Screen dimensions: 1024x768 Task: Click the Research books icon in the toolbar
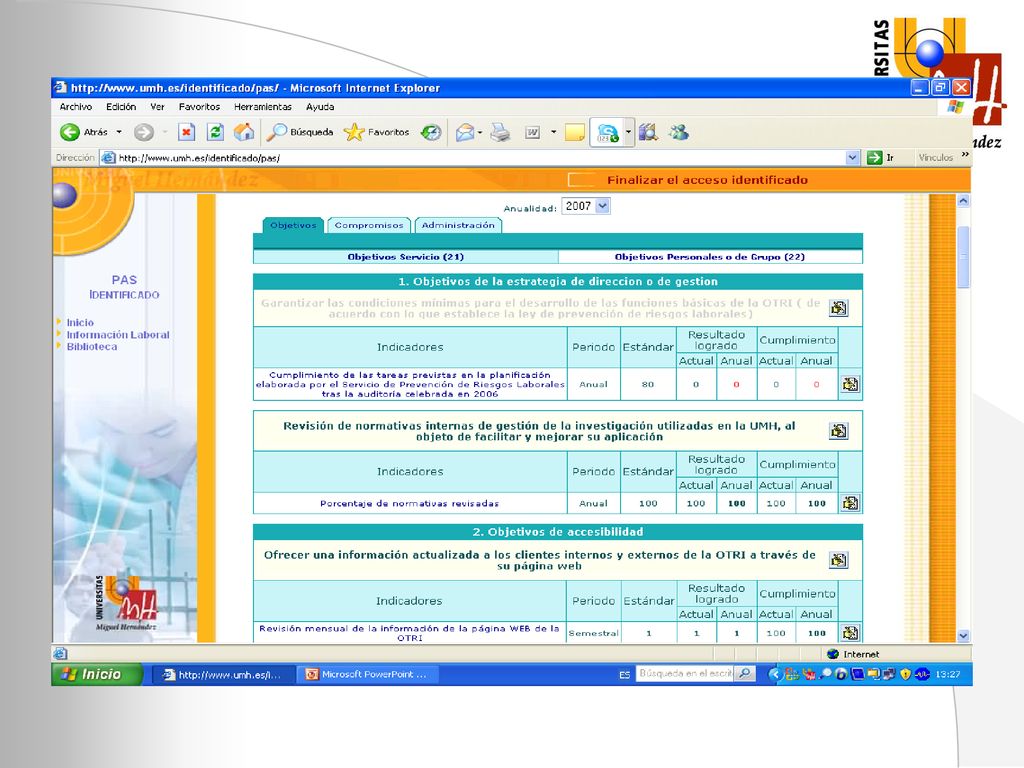[x=648, y=133]
